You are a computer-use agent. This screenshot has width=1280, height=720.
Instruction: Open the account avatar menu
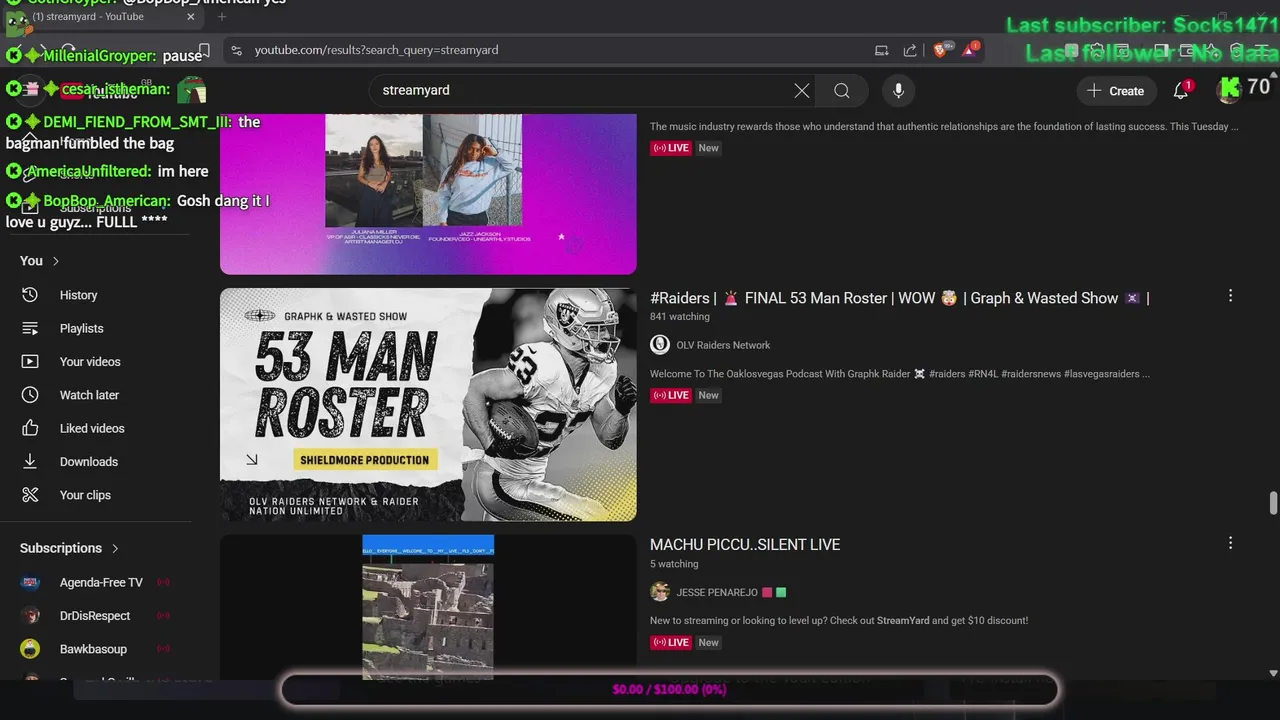tap(1229, 90)
